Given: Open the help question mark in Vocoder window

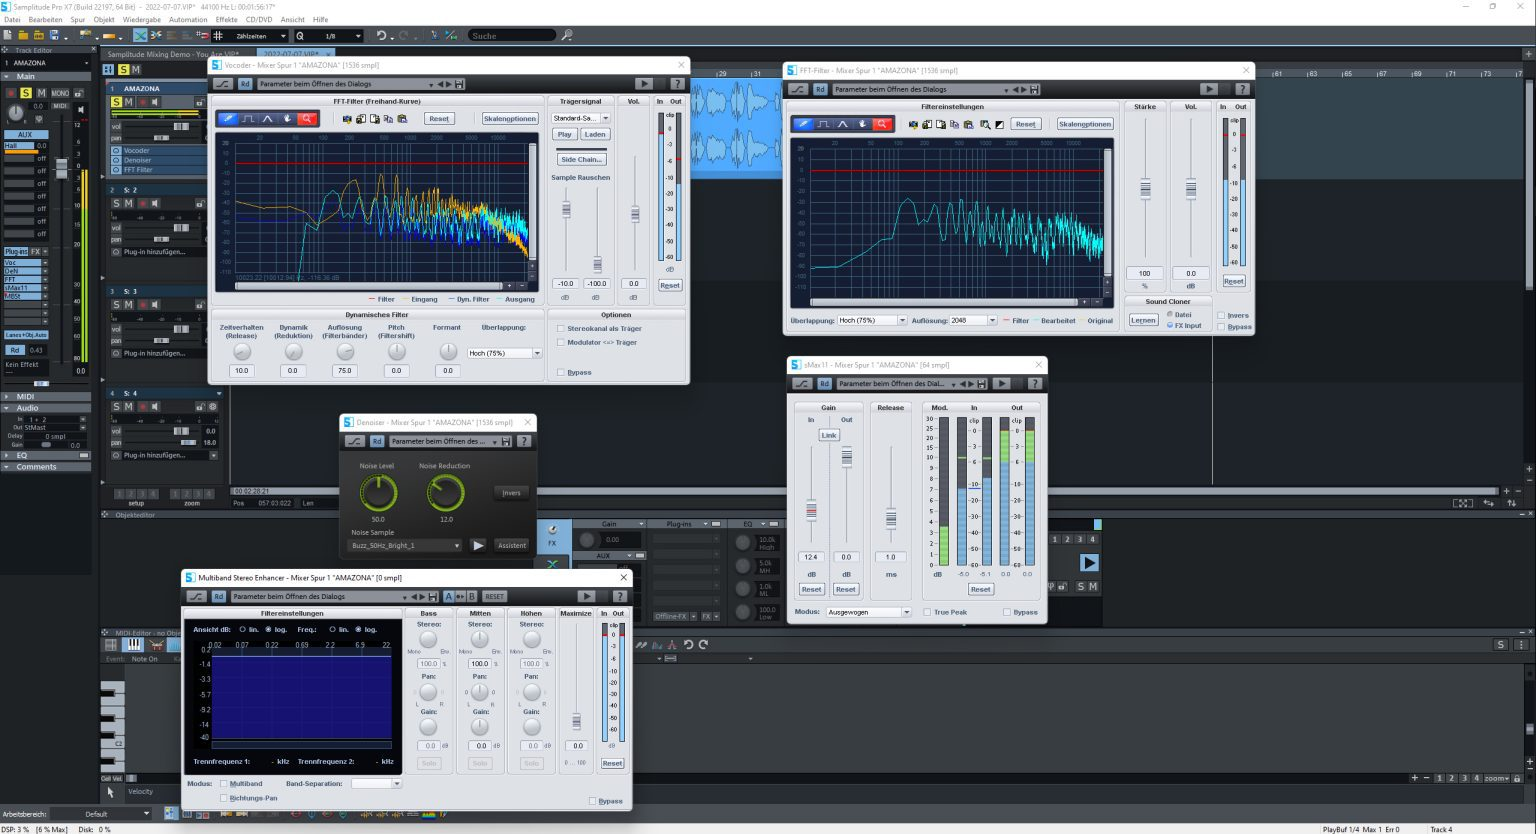Looking at the screenshot, I should click(678, 84).
